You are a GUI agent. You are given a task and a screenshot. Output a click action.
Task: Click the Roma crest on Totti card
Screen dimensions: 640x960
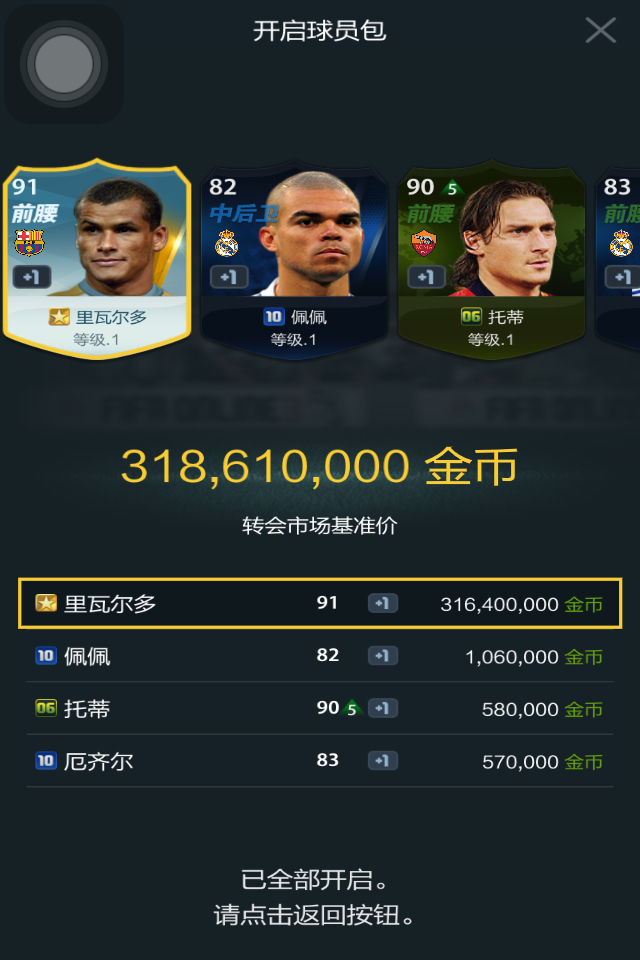(423, 243)
